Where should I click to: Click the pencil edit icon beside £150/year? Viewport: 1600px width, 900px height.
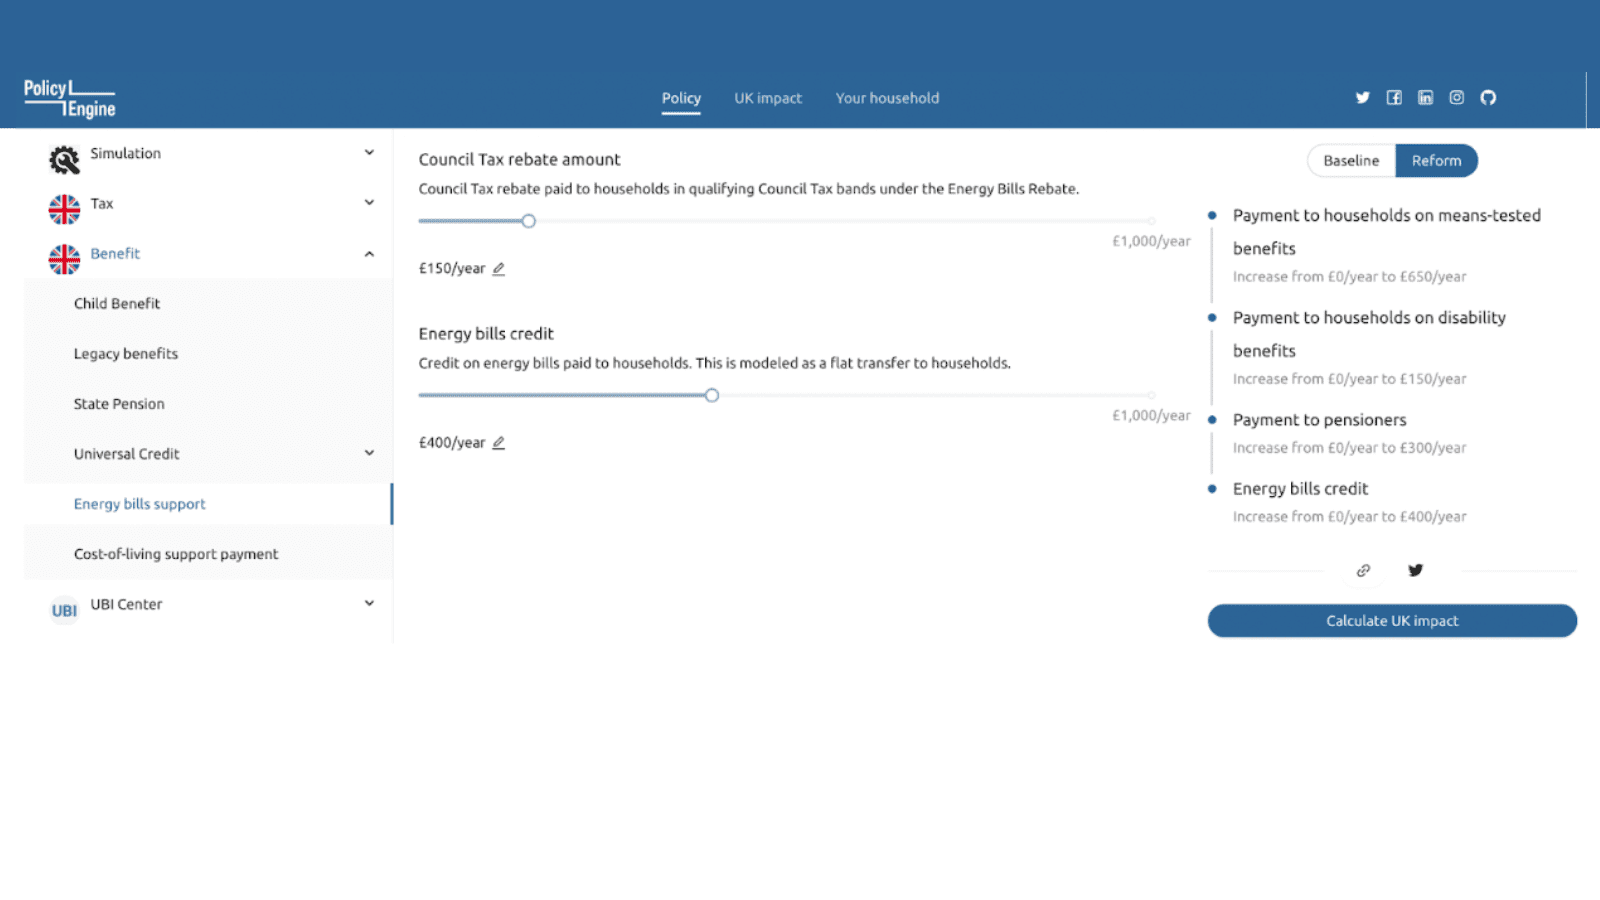[x=499, y=269]
